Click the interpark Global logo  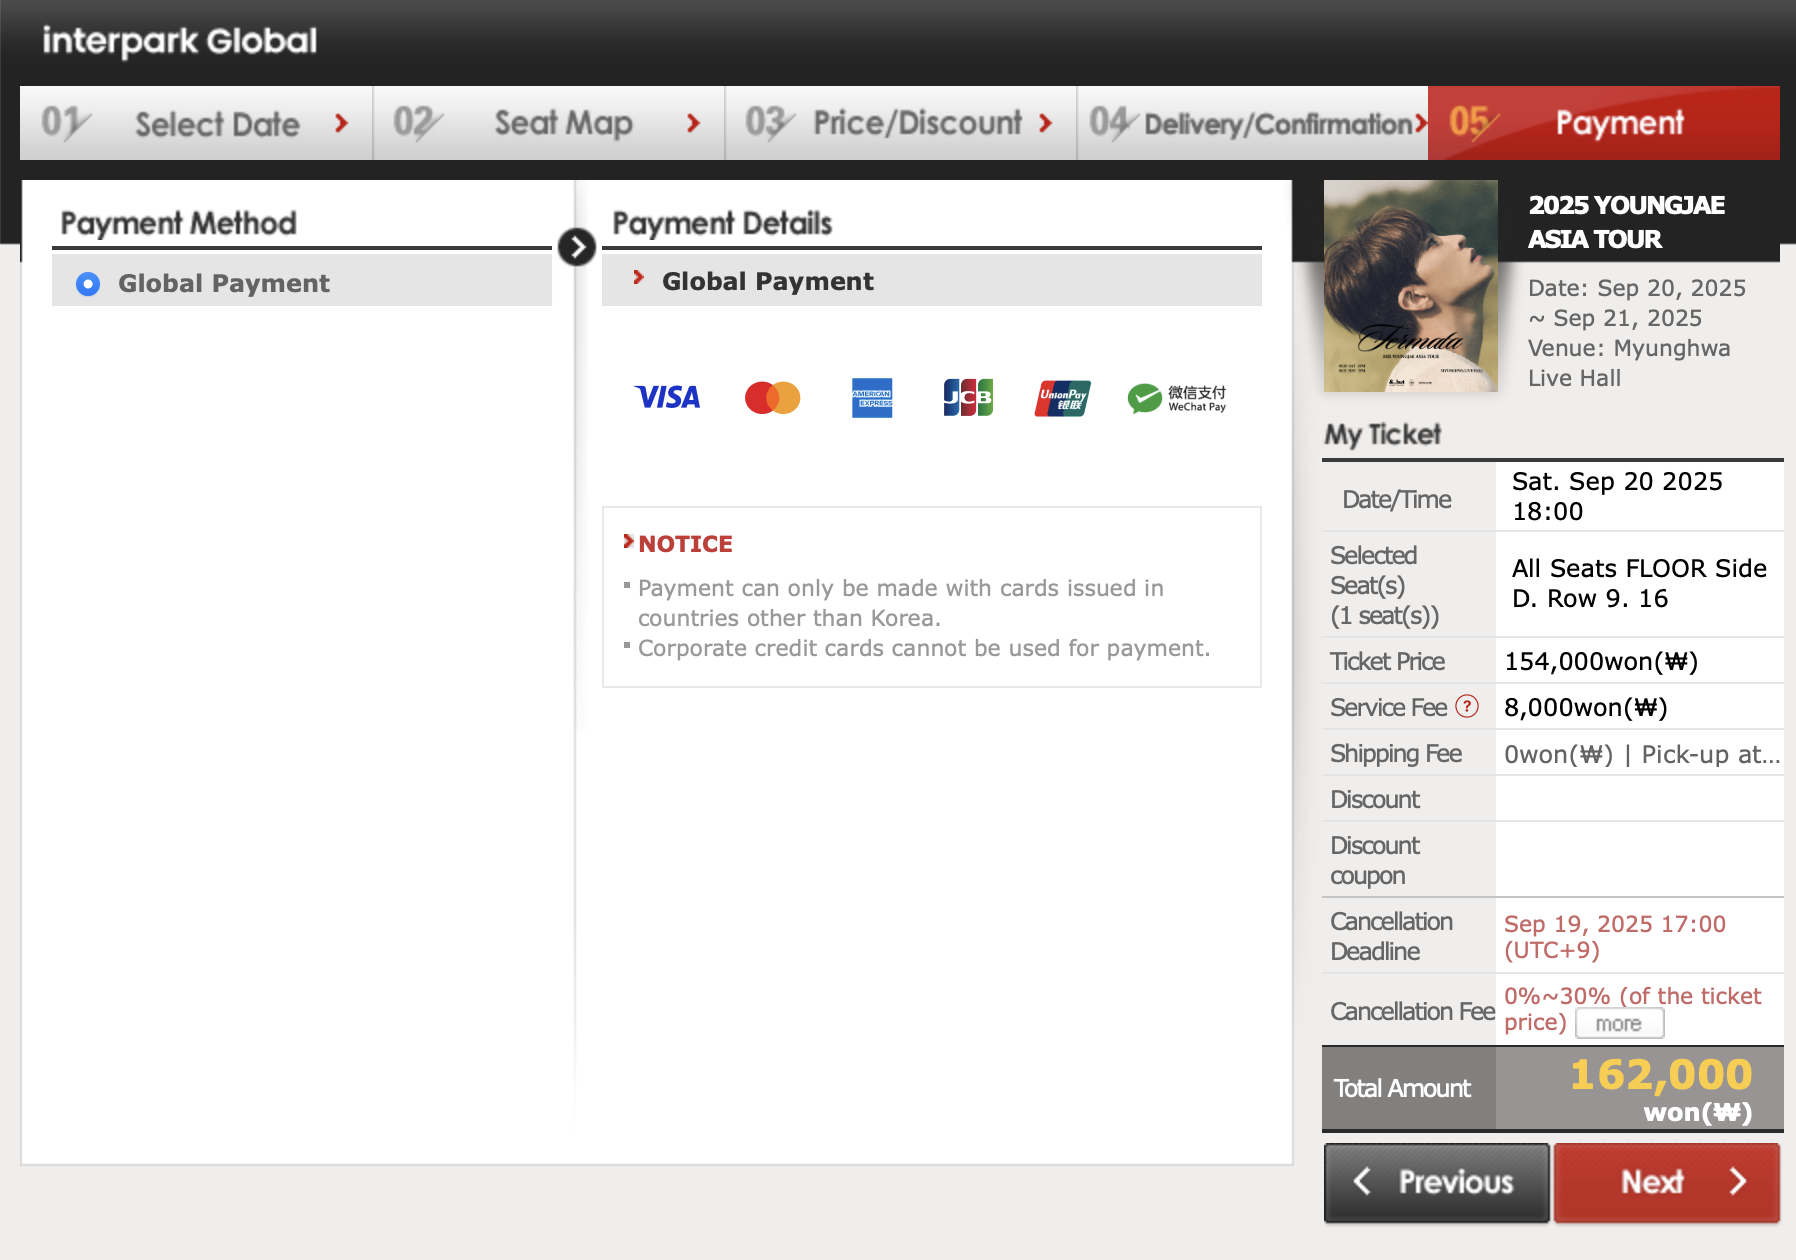coord(180,41)
